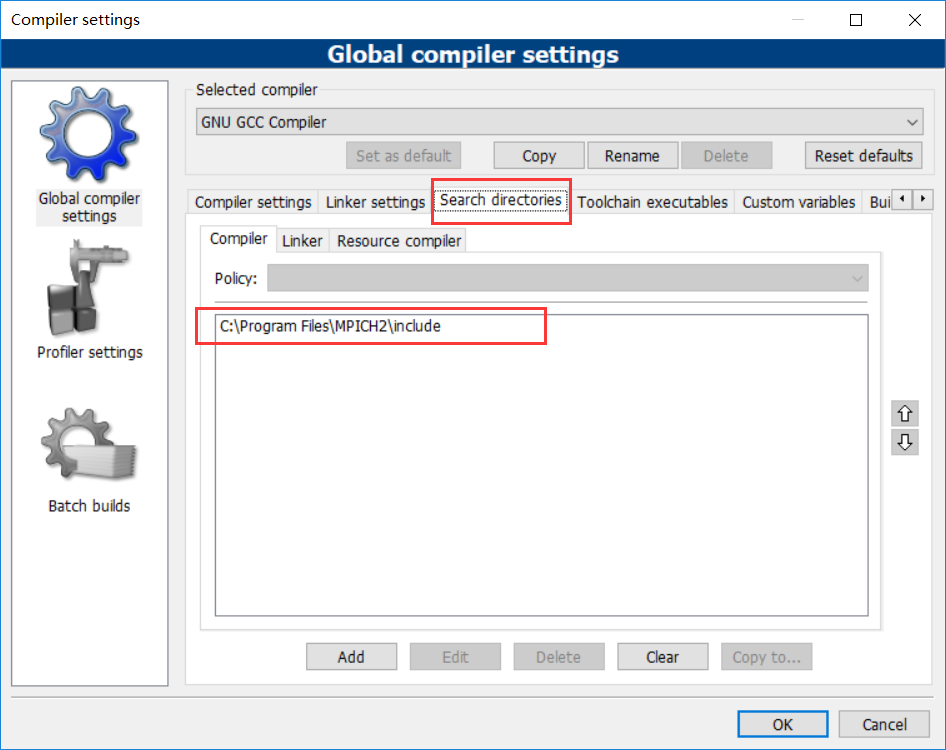The height and width of the screenshot is (750, 946).
Task: Open Profiler settings via its sidebar icon
Action: coord(88,288)
